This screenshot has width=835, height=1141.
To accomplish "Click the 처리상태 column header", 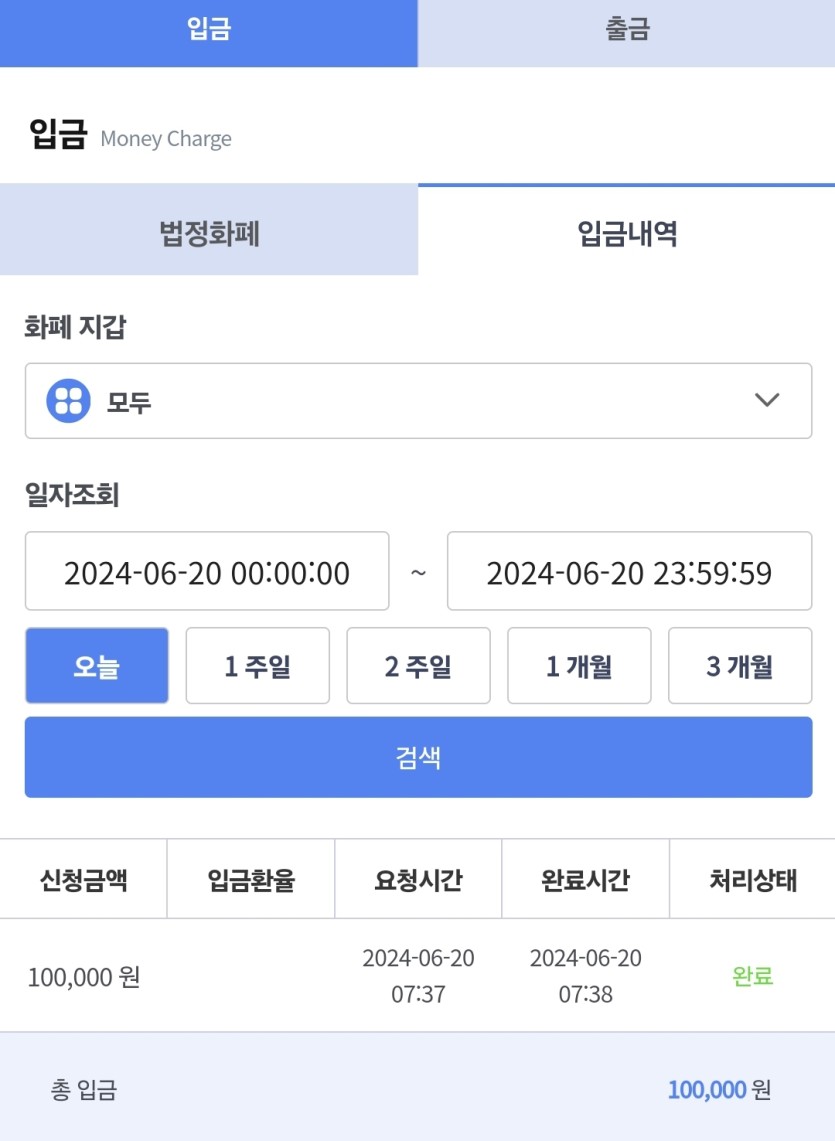I will click(x=753, y=880).
